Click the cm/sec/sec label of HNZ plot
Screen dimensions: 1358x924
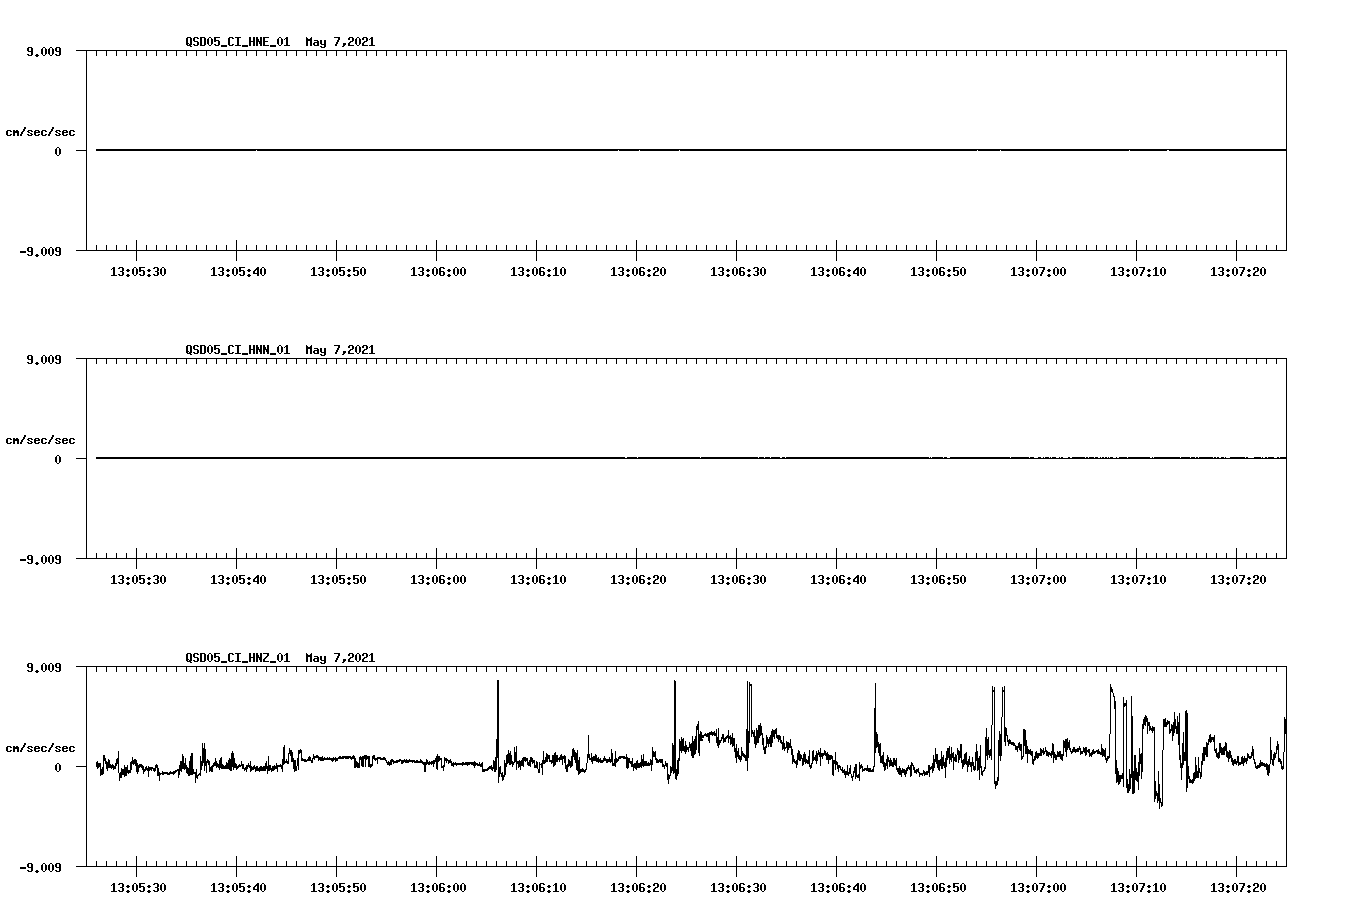[x=41, y=746]
